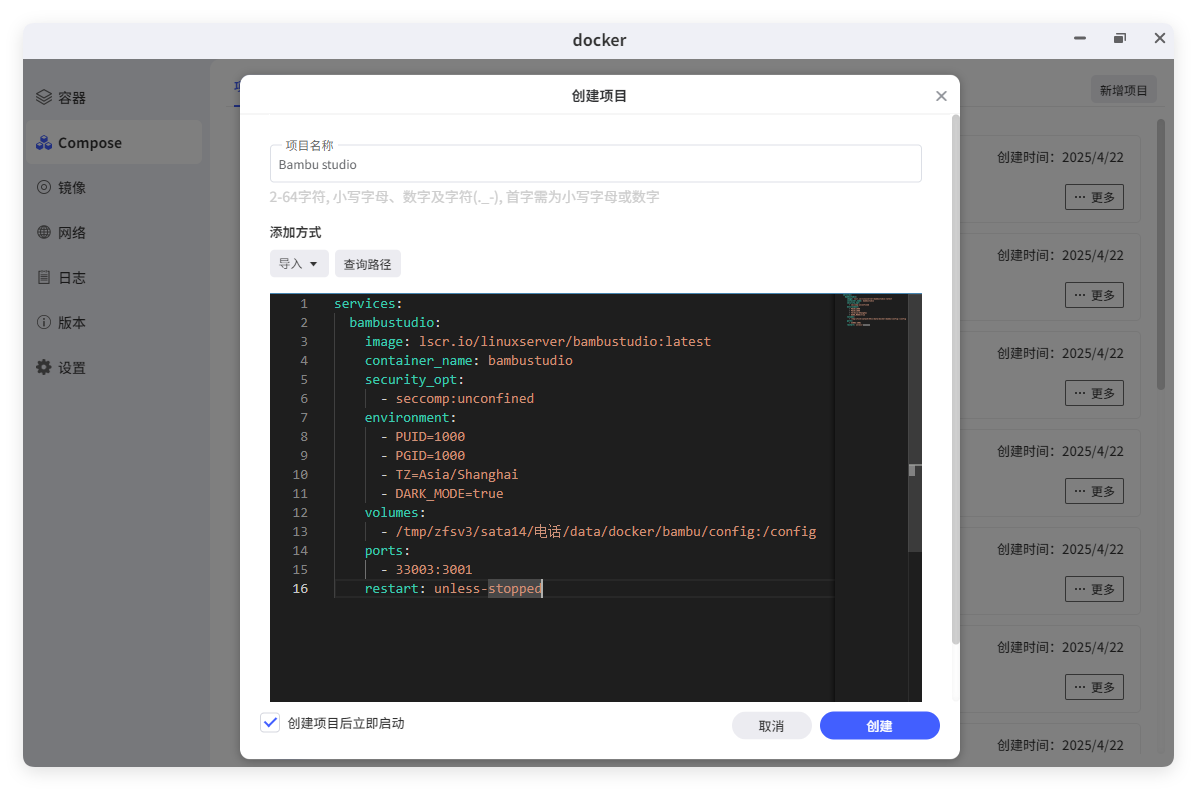
Task: Click the 添加方式 label
Action: coord(295,232)
